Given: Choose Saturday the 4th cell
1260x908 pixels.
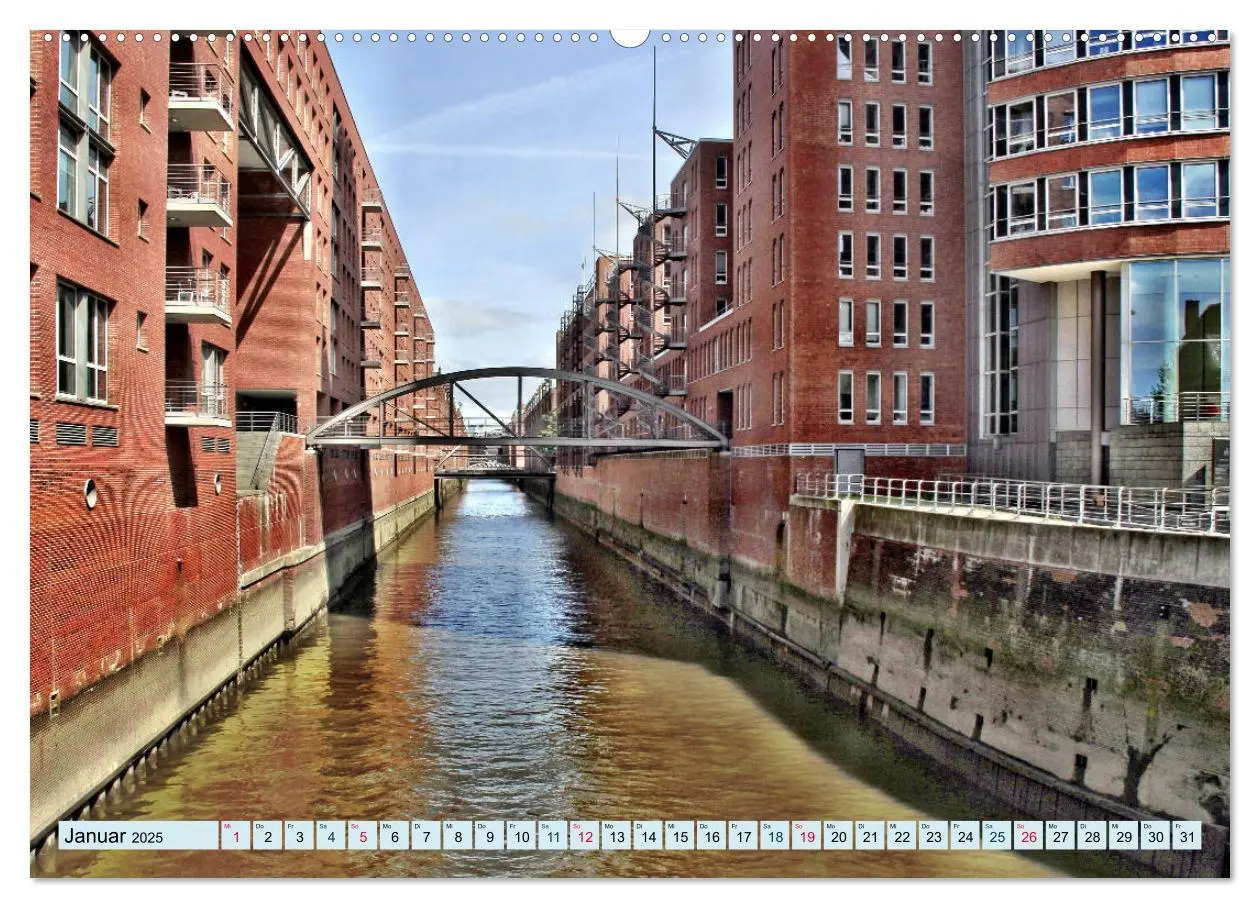Looking at the screenshot, I should [331, 836].
